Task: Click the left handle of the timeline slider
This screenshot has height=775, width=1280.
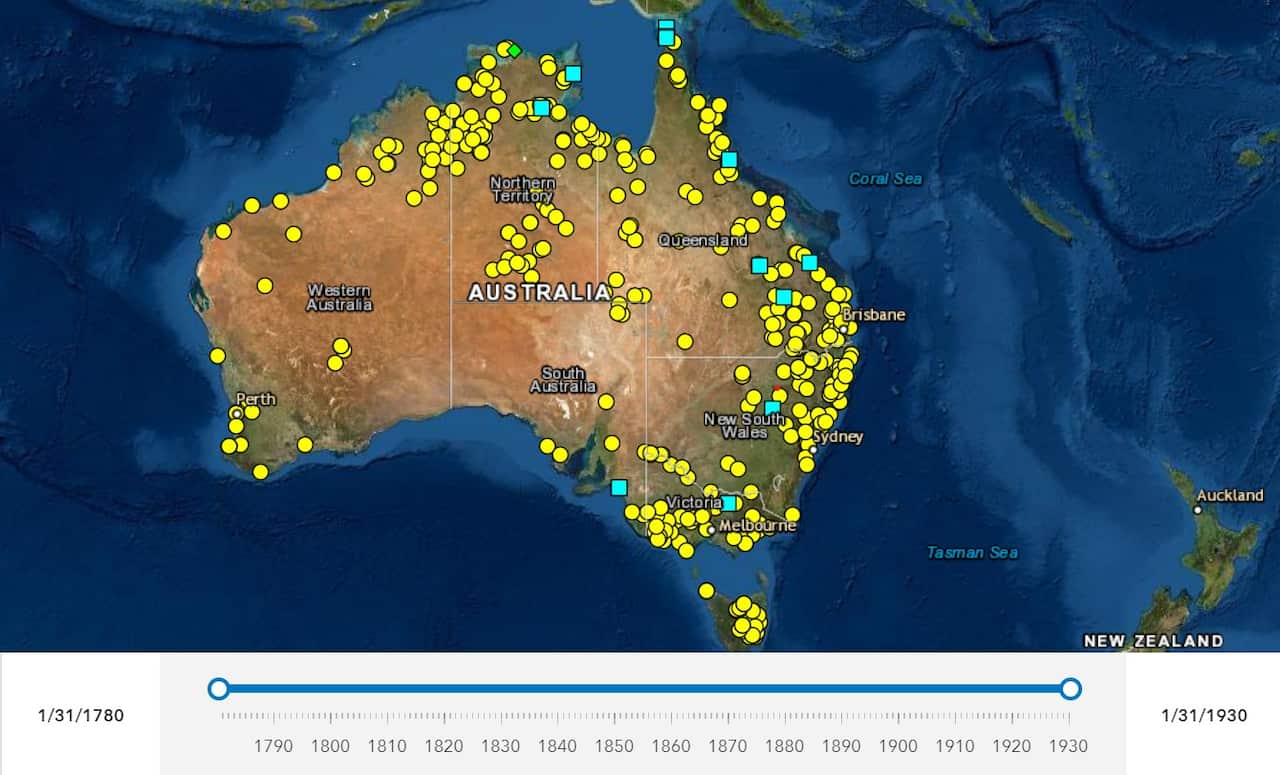Action: tap(218, 689)
